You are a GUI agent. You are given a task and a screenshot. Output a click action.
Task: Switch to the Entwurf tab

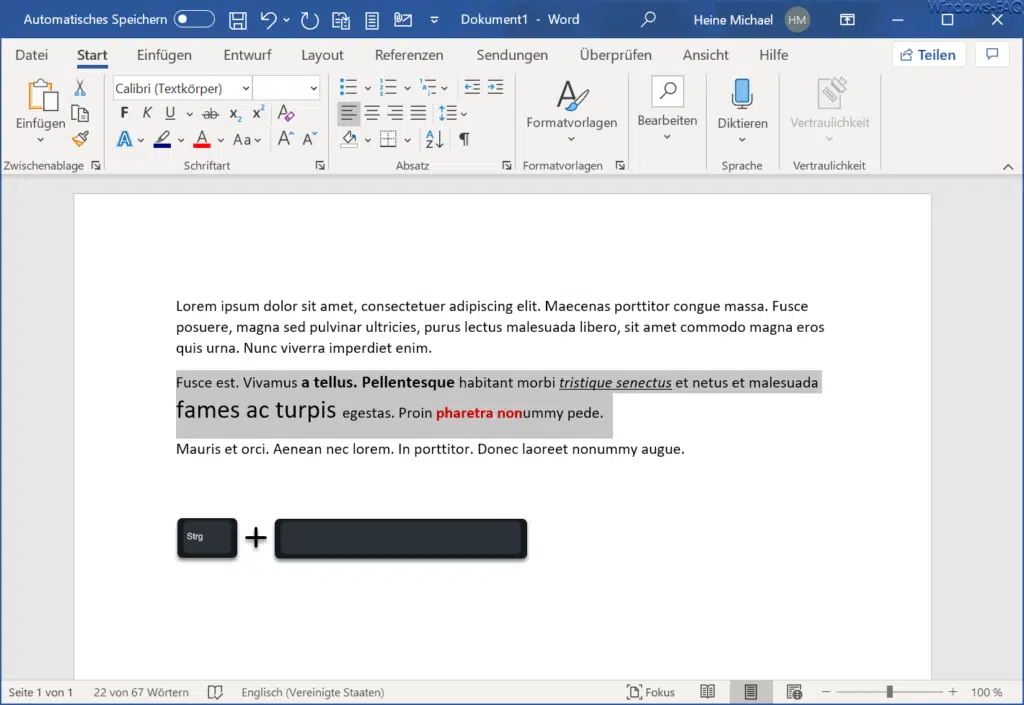tap(247, 55)
